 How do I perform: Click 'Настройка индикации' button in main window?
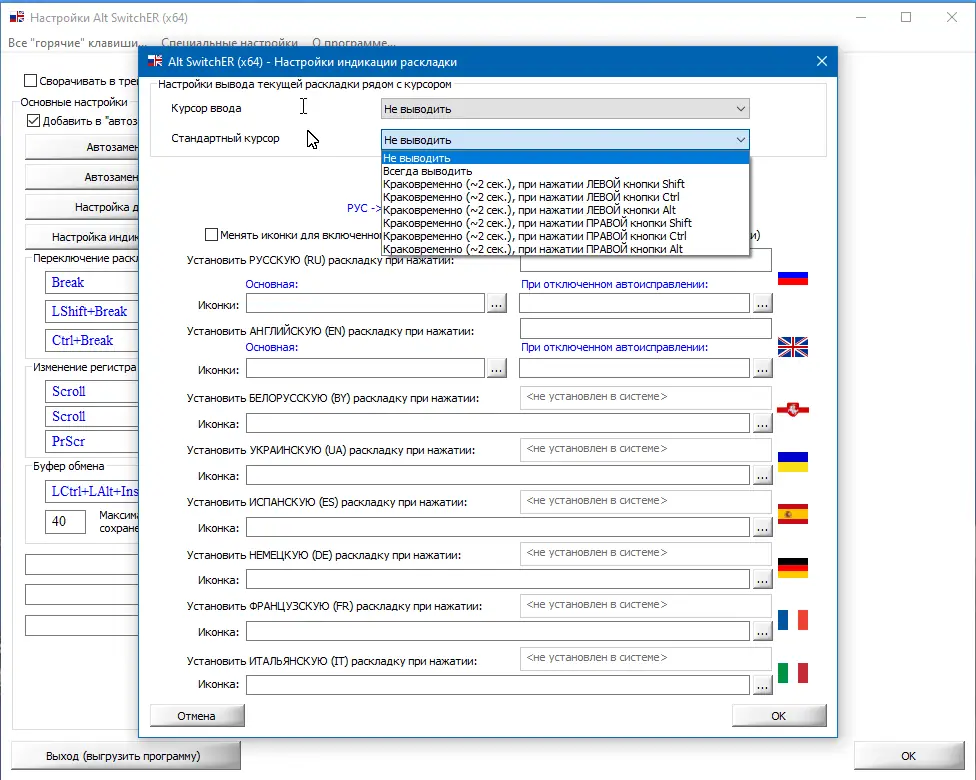point(82,237)
